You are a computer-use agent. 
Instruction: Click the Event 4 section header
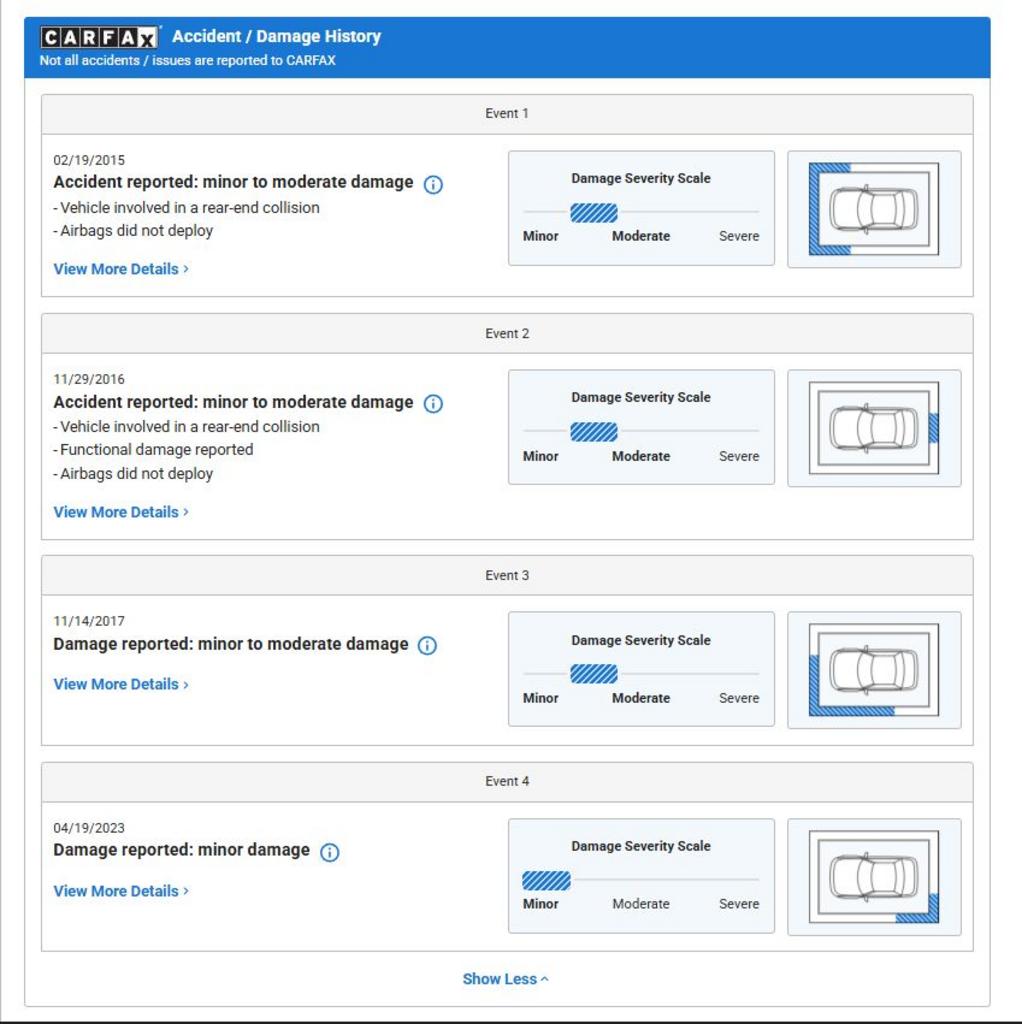coord(507,782)
